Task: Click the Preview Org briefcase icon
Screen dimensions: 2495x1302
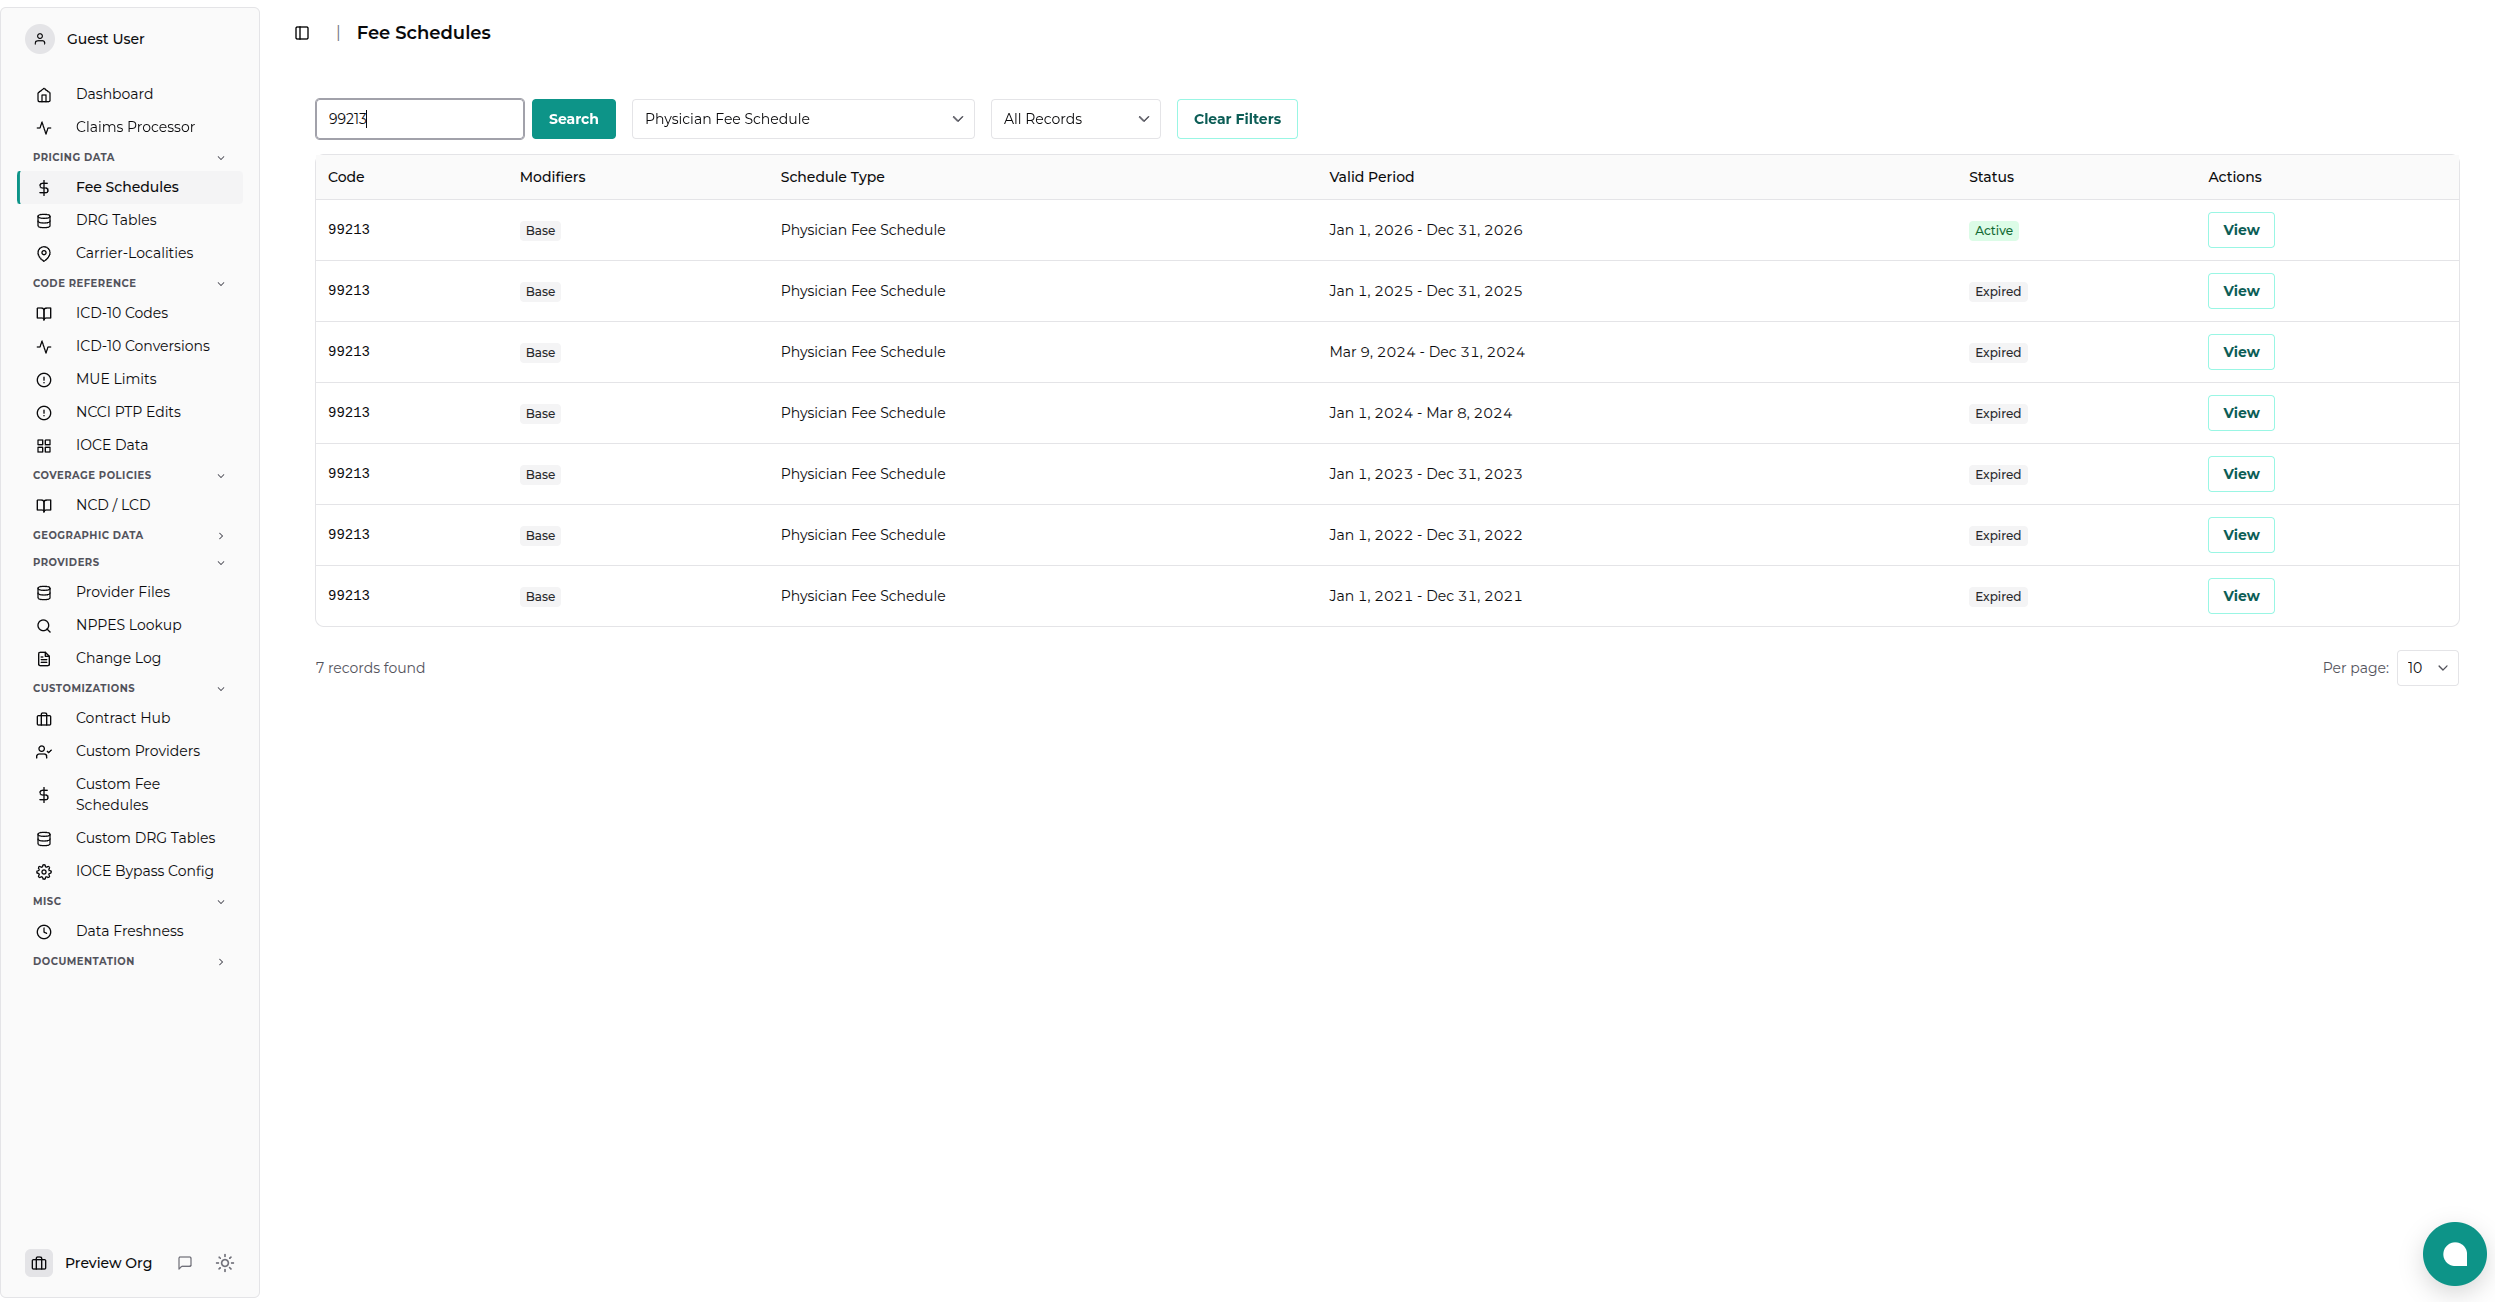Action: pos(40,1263)
